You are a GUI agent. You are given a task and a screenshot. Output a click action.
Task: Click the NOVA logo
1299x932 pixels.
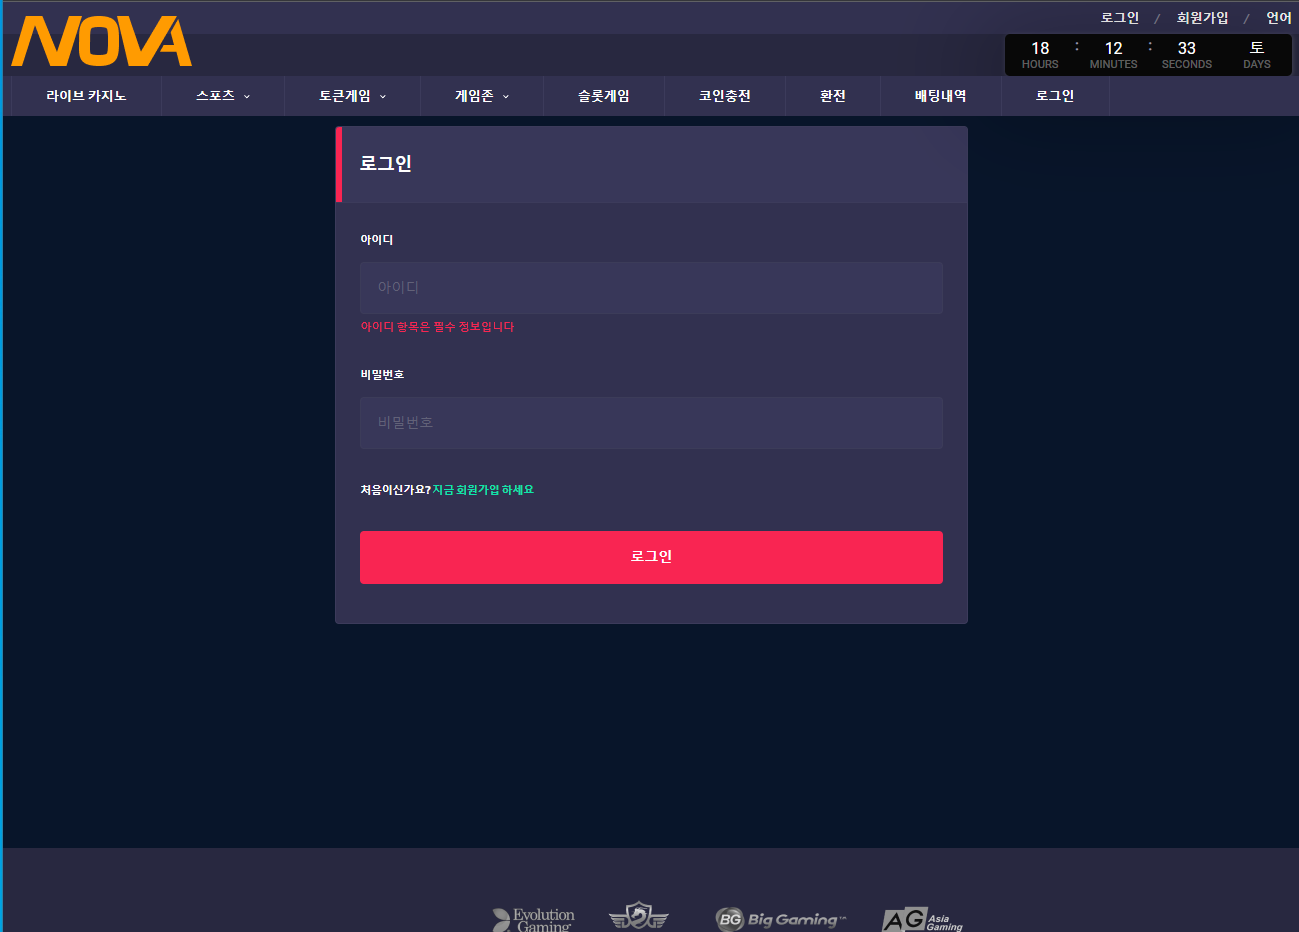click(101, 42)
